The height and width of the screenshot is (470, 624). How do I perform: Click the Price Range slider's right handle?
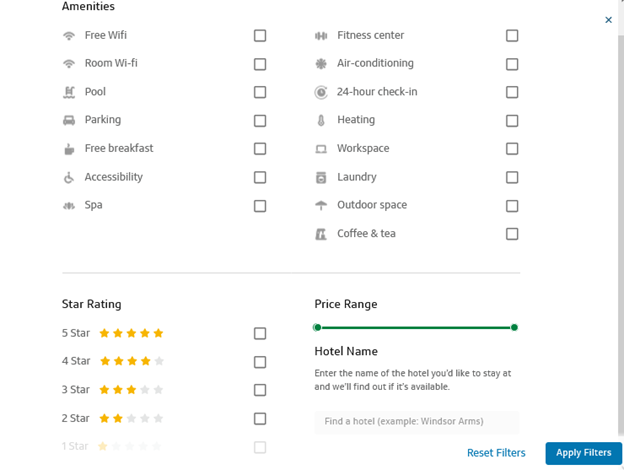point(514,327)
